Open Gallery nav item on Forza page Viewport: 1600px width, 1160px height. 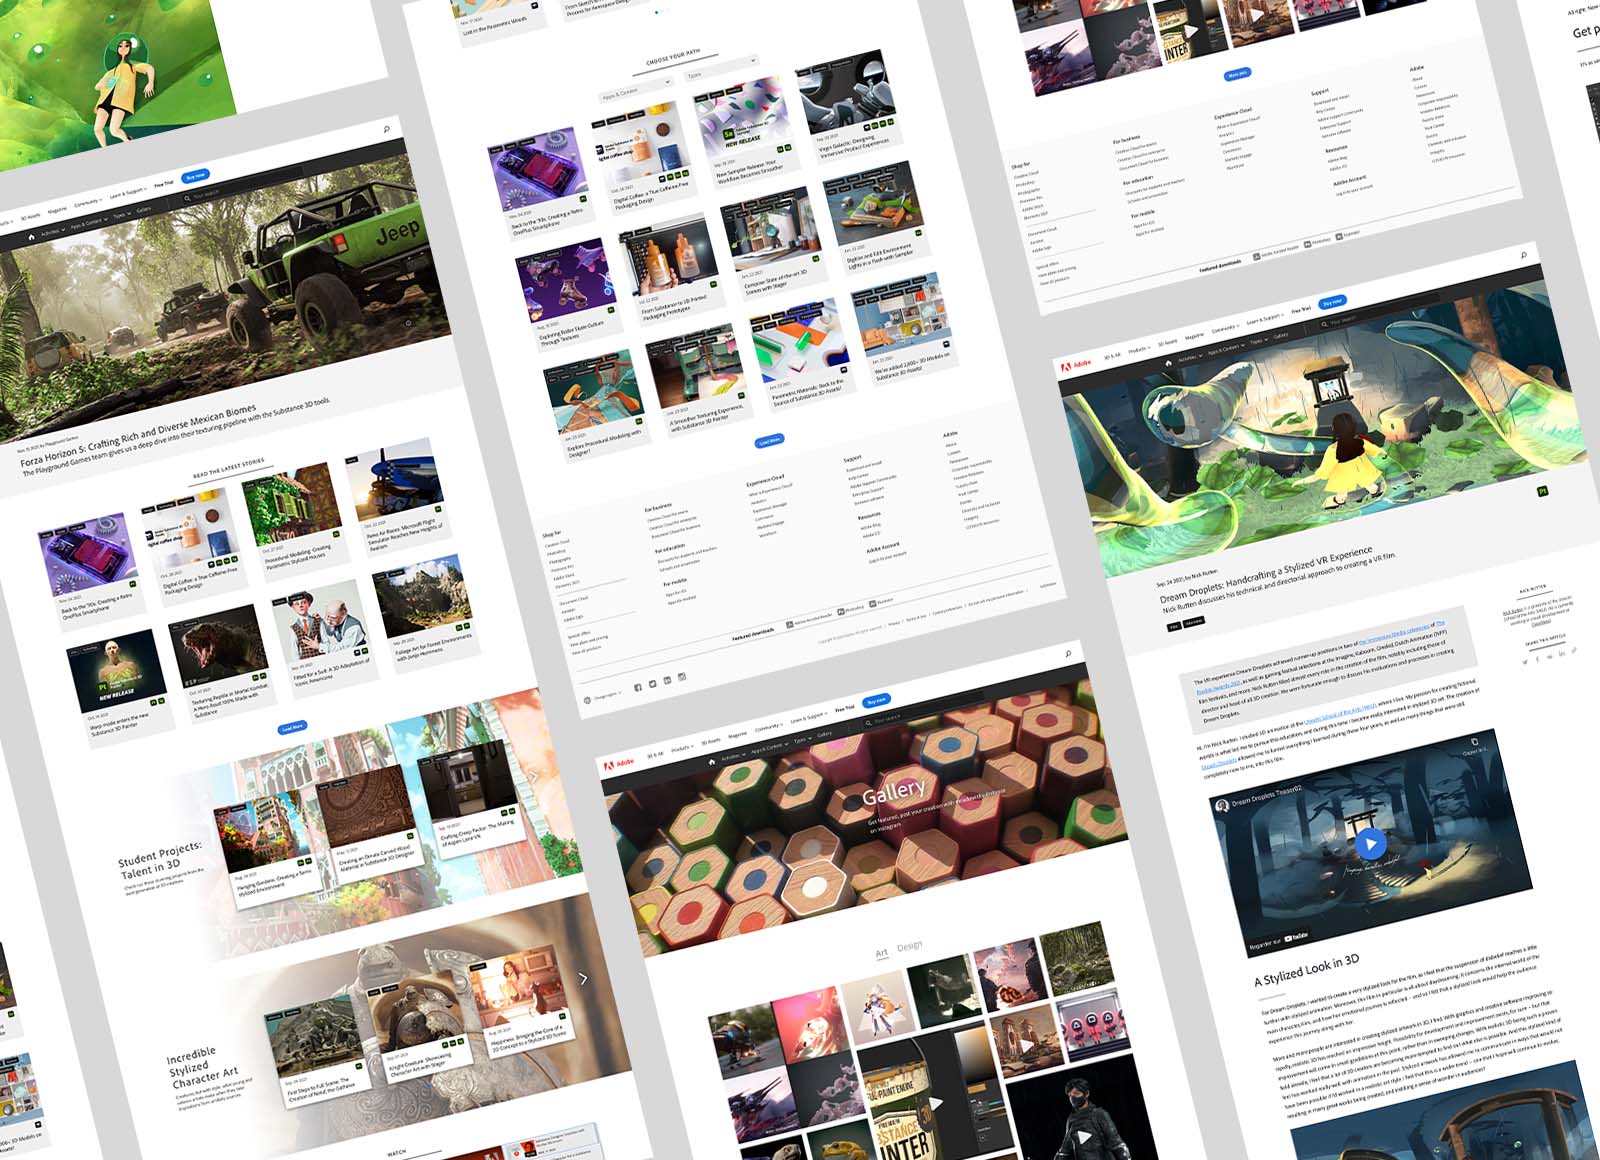pos(144,210)
